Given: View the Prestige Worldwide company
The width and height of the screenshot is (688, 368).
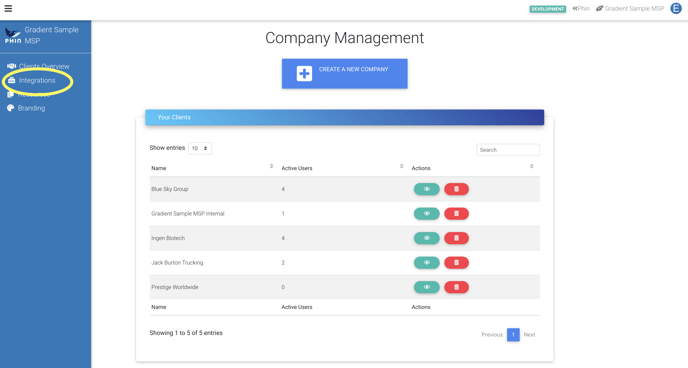Looking at the screenshot, I should (426, 287).
